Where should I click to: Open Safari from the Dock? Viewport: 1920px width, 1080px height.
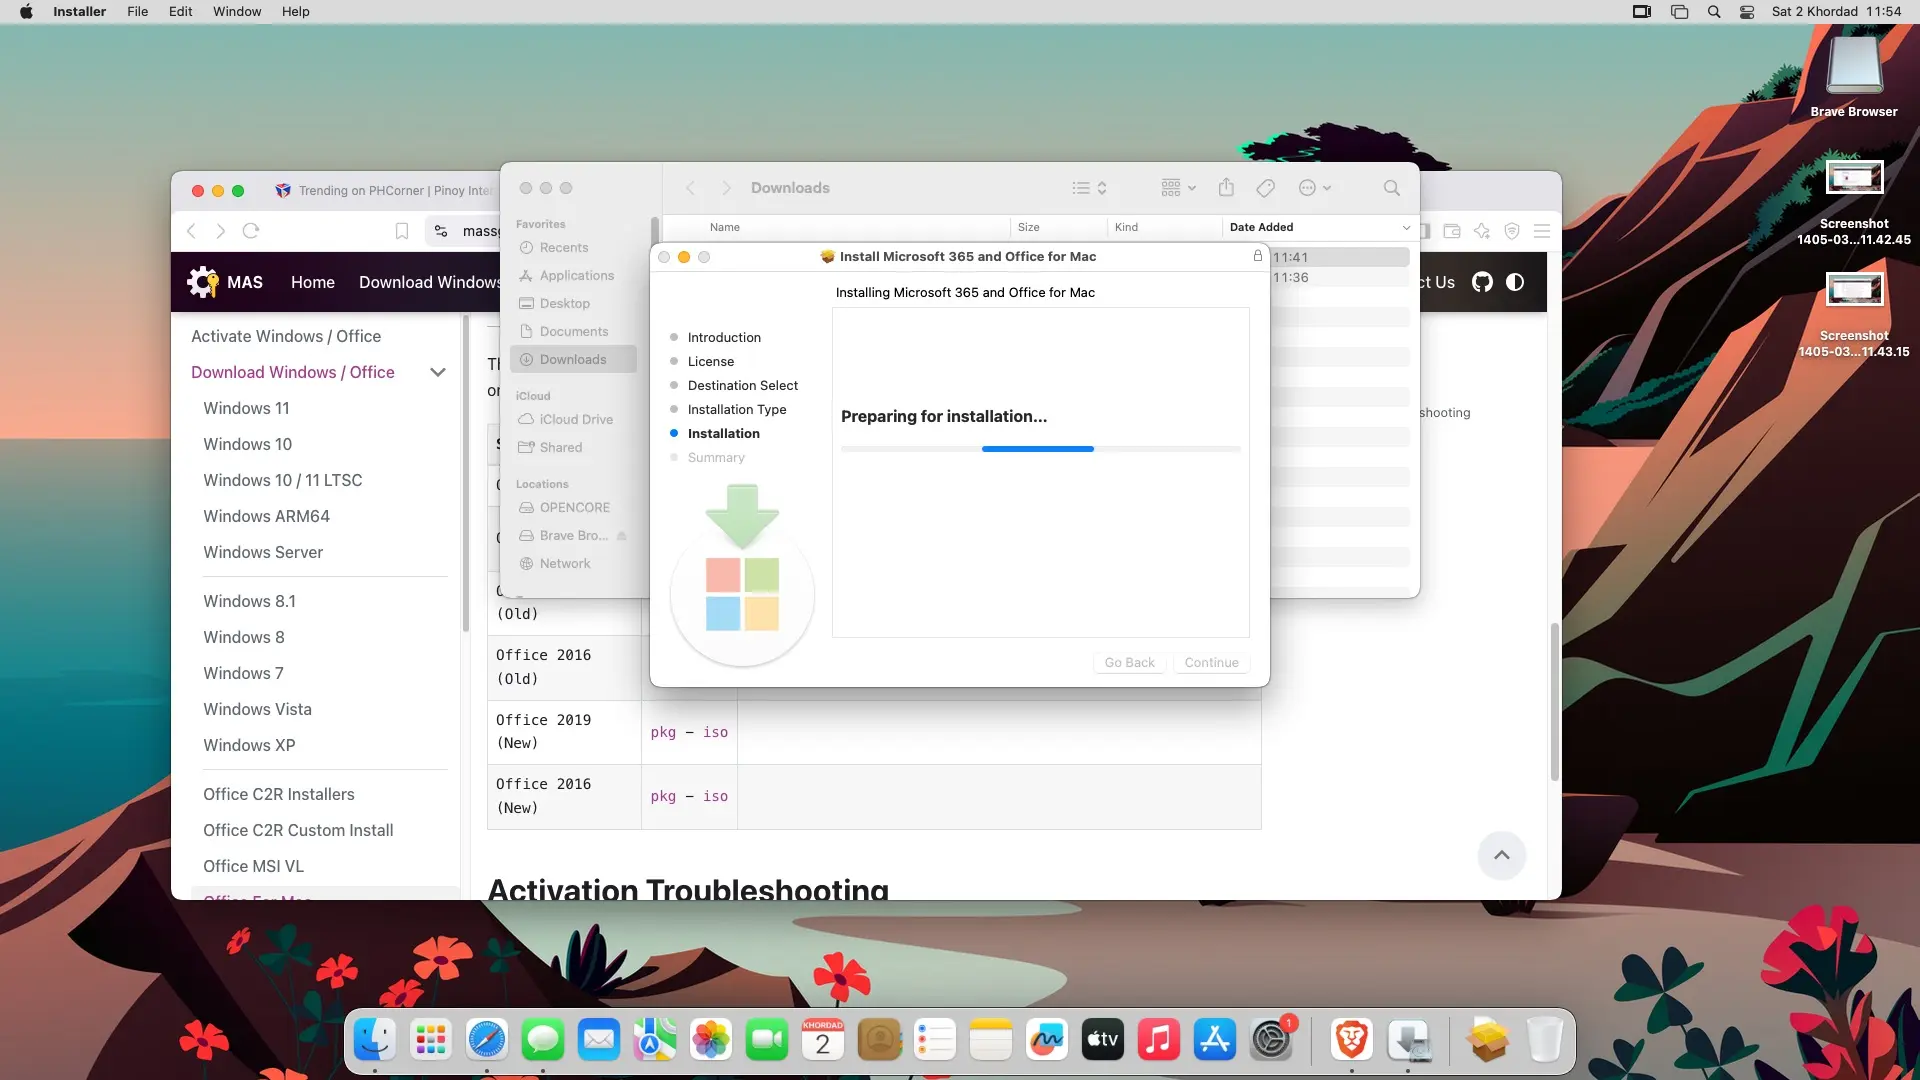487,1040
